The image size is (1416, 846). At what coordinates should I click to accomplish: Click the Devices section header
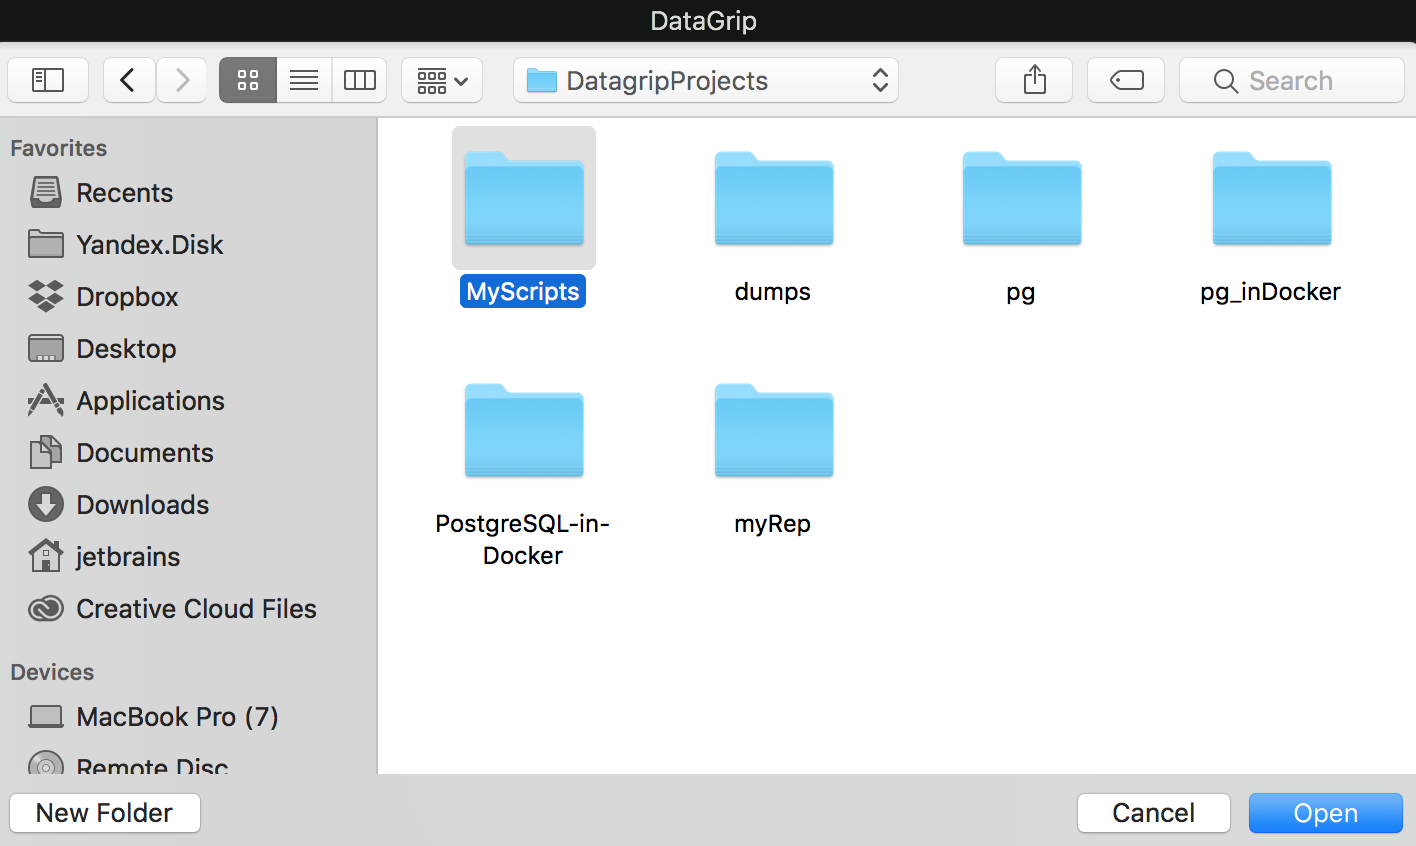click(52, 672)
